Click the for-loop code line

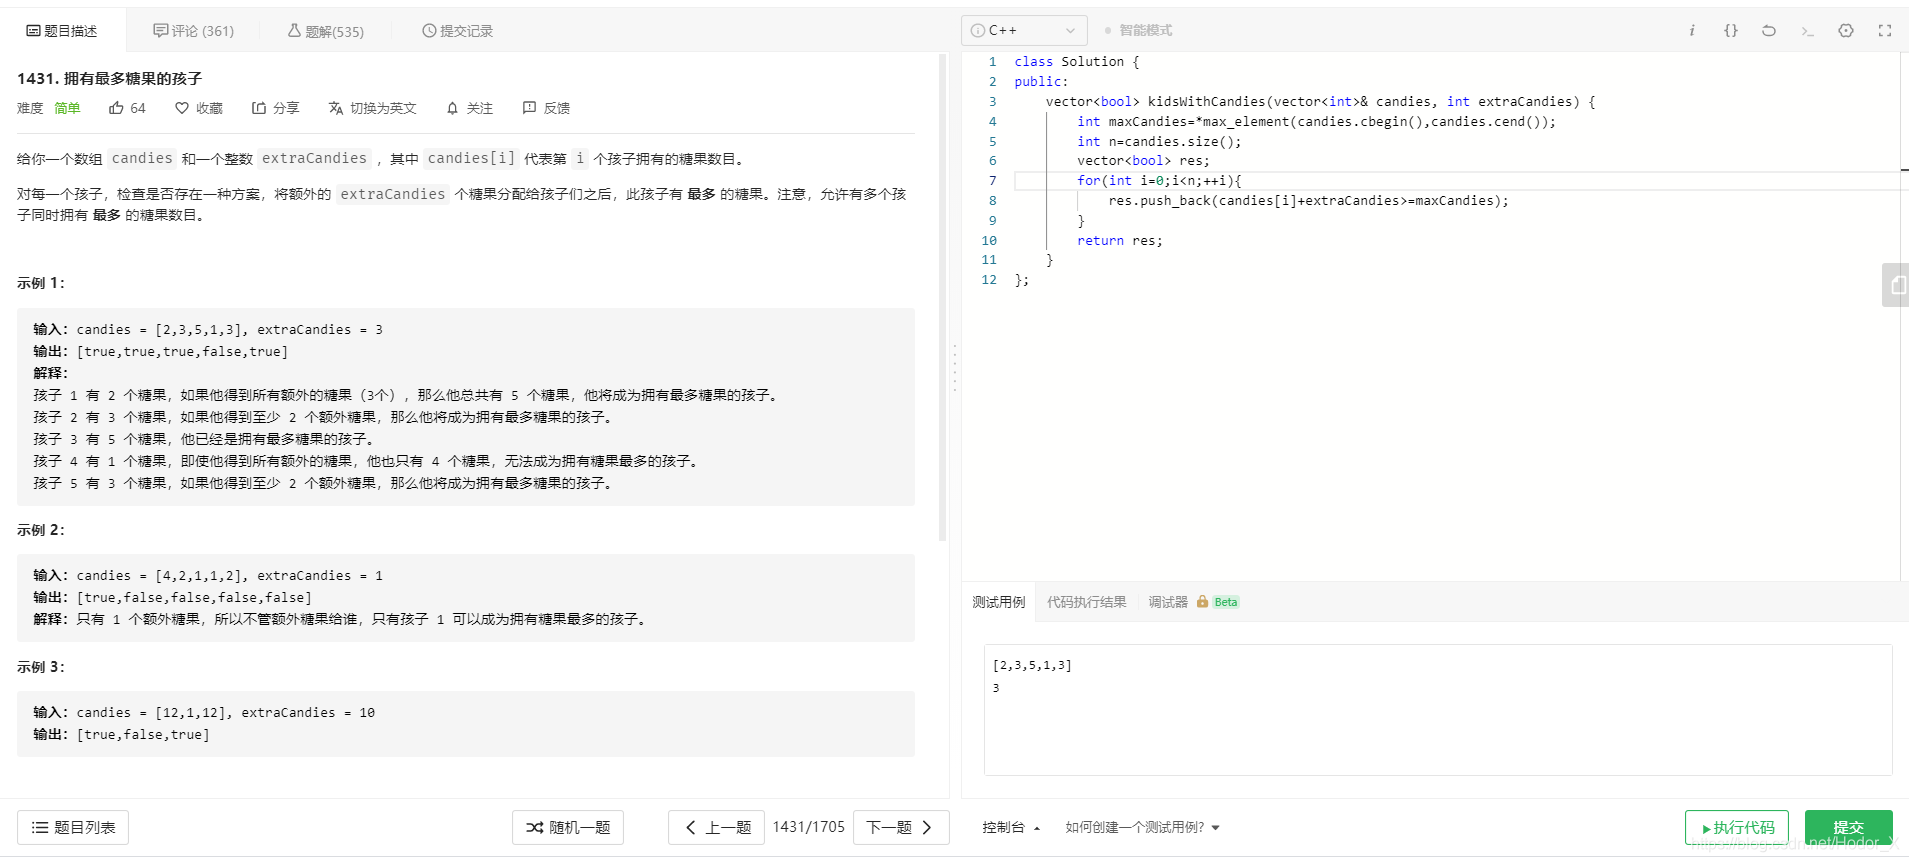1159,181
